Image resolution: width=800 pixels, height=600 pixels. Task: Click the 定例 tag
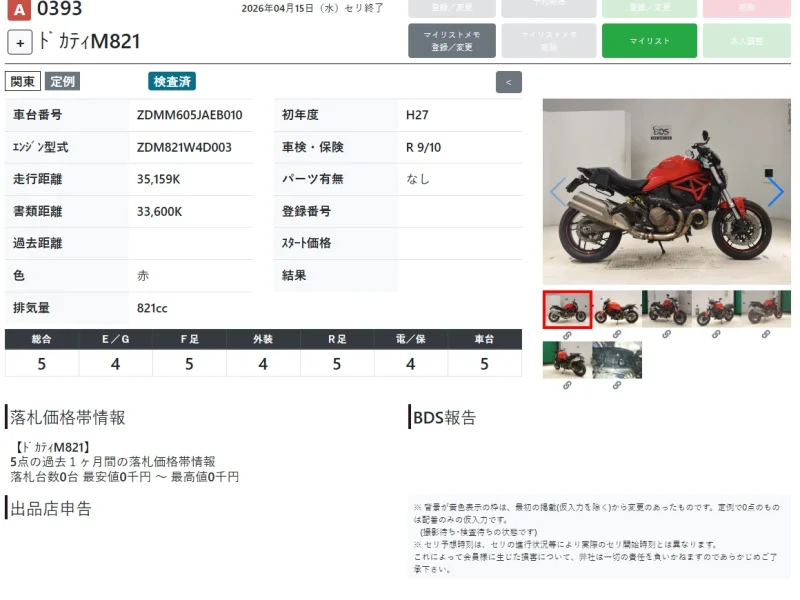(x=62, y=82)
